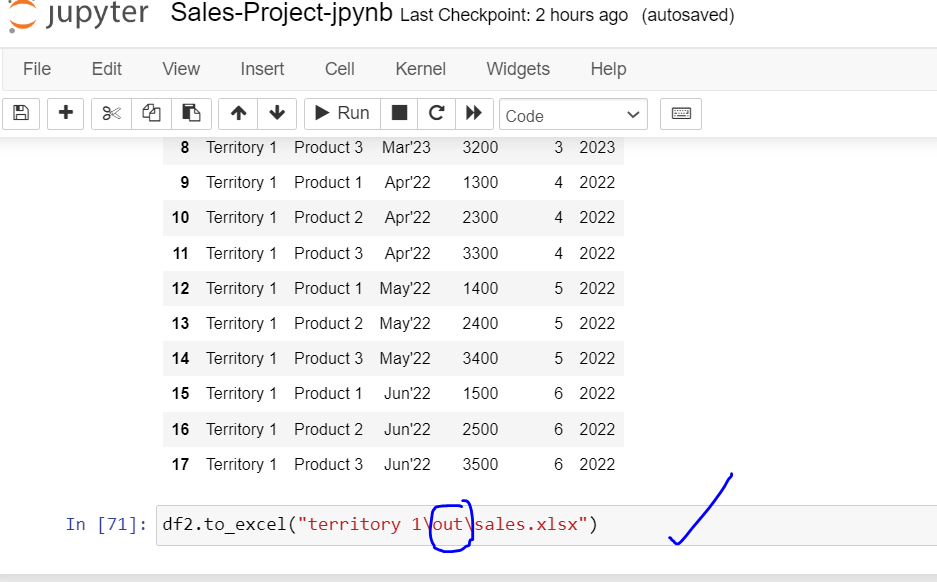Insert a cell below with plus icon
This screenshot has height=582, width=937.
[66, 113]
